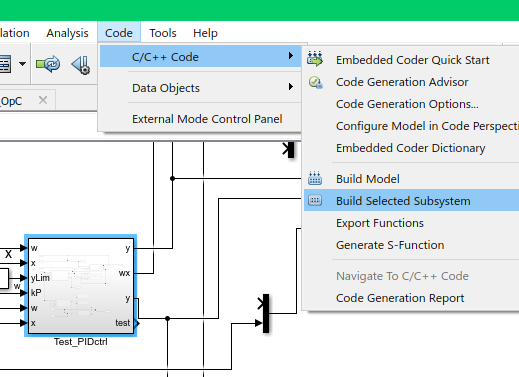Expand the C/C++ Code submenu arrow
This screenshot has height=377, width=519.
(x=291, y=56)
